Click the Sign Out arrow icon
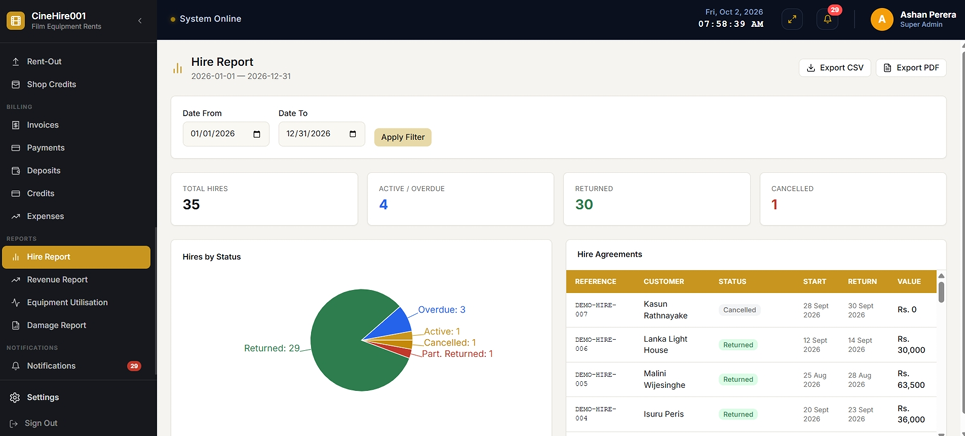Viewport: 965px width, 436px height. [14, 424]
